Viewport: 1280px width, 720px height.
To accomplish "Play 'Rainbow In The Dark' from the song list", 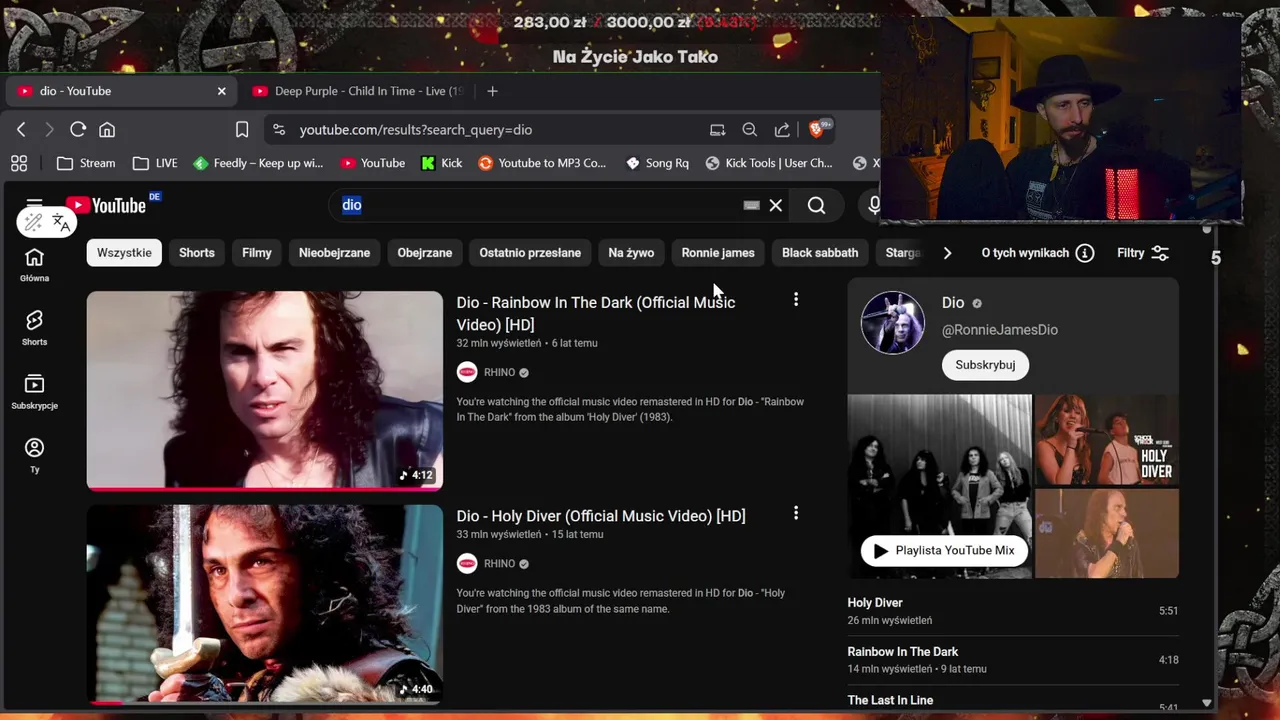I will pyautogui.click(x=1013, y=660).
